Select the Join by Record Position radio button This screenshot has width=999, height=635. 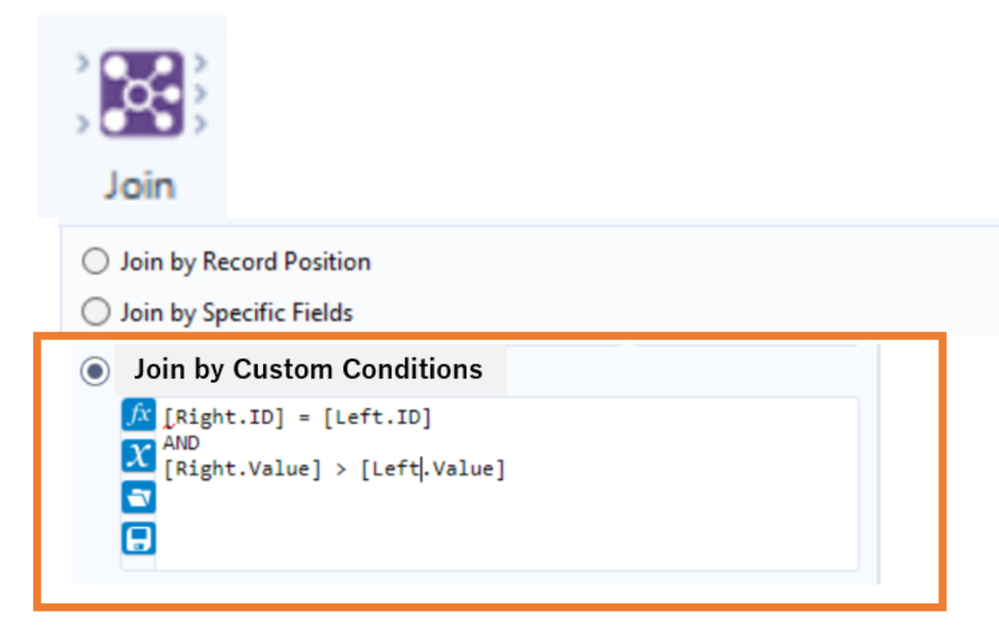95,263
